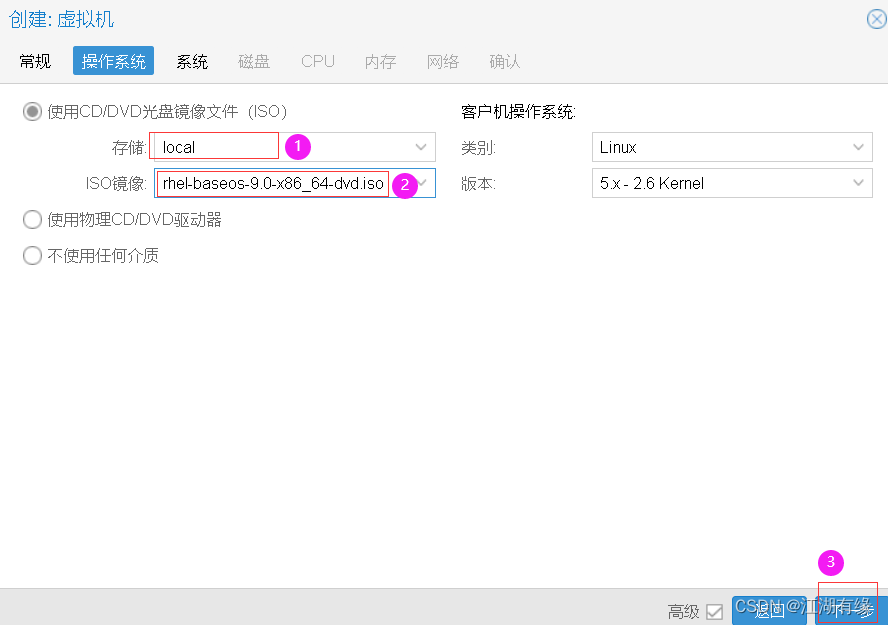The image size is (888, 625).
Task: Switch to the 内存 tab
Action: pos(380,61)
